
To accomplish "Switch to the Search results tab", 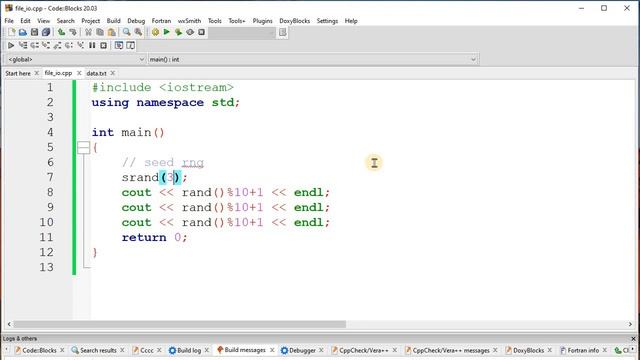I will tap(98, 350).
